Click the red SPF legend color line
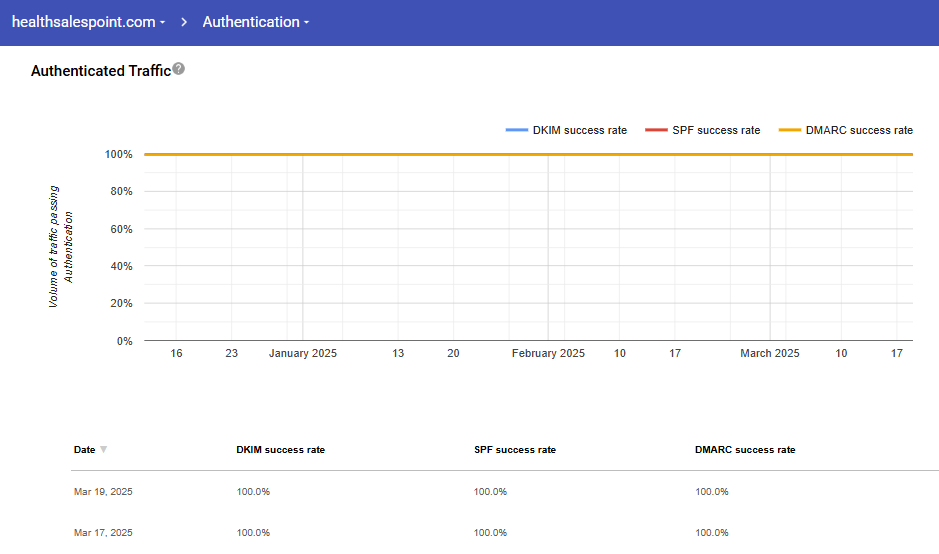Image resolution: width=939 pixels, height=554 pixels. tap(656, 130)
